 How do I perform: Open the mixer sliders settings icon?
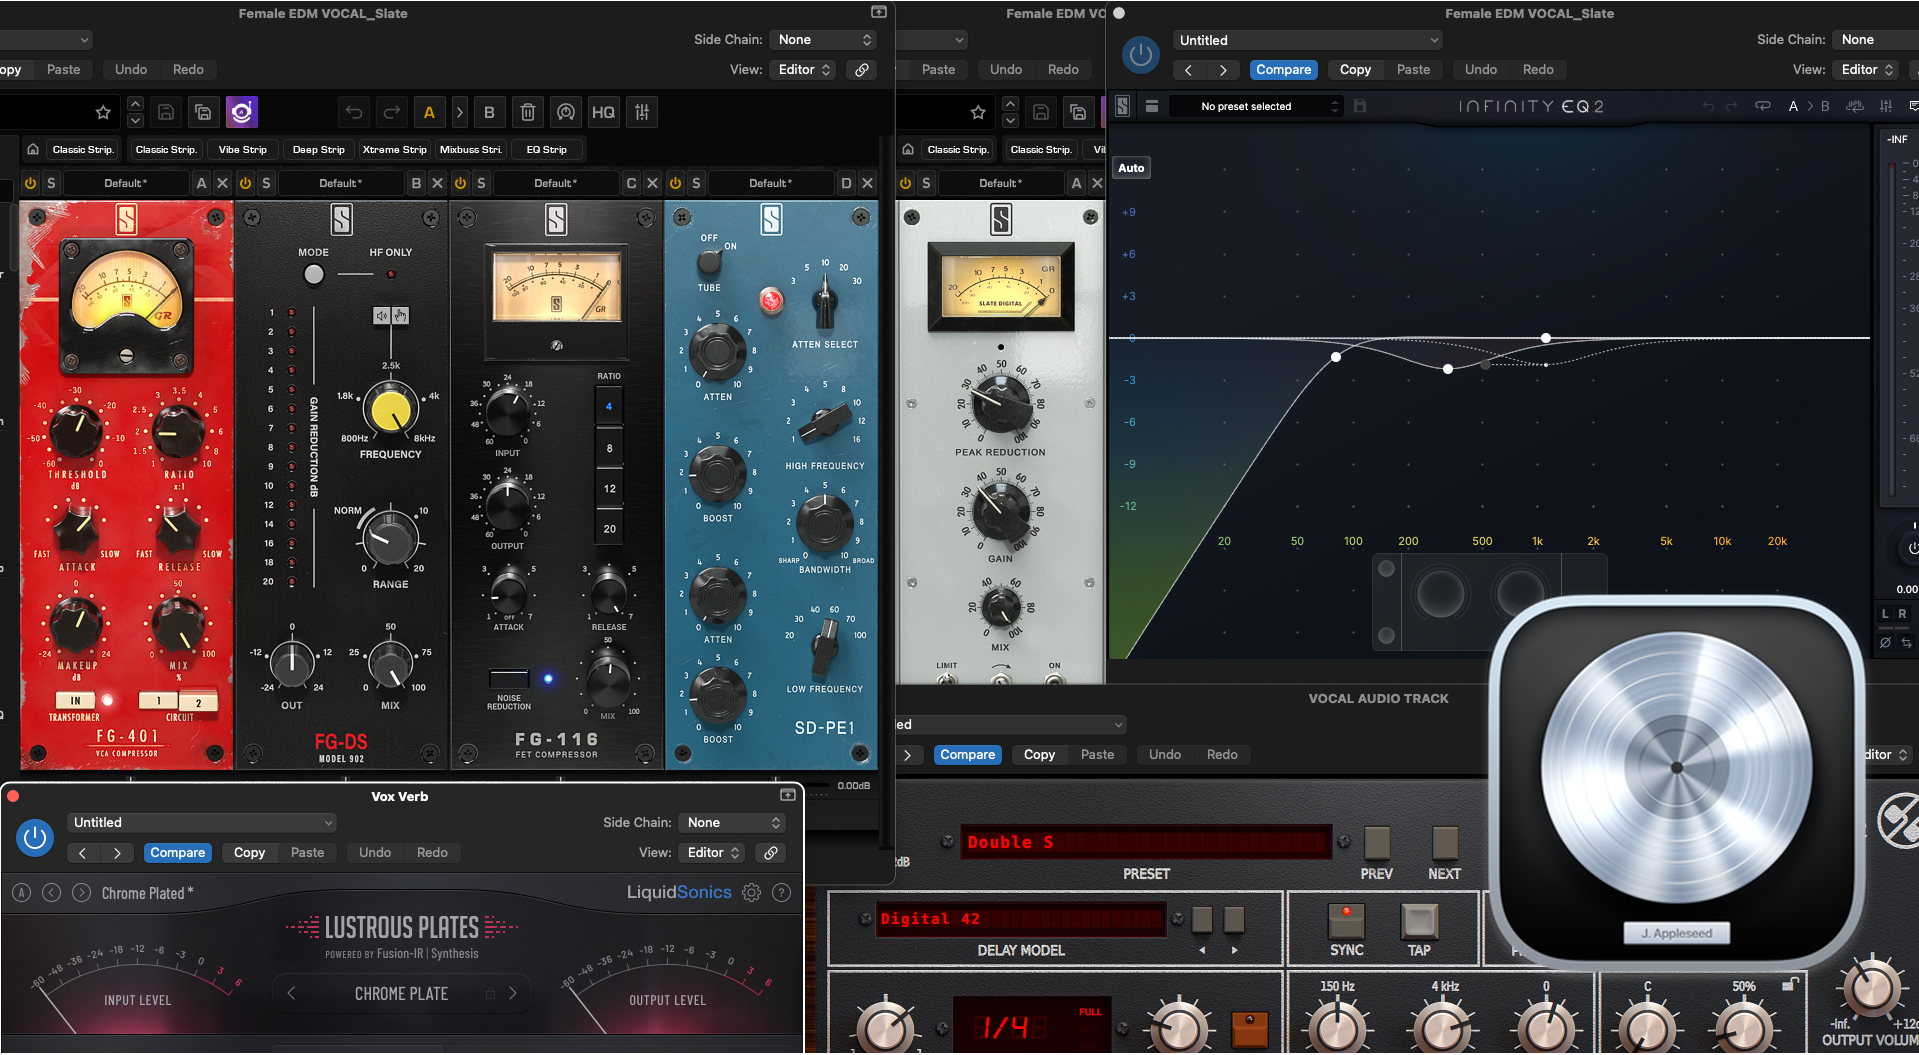(x=642, y=112)
